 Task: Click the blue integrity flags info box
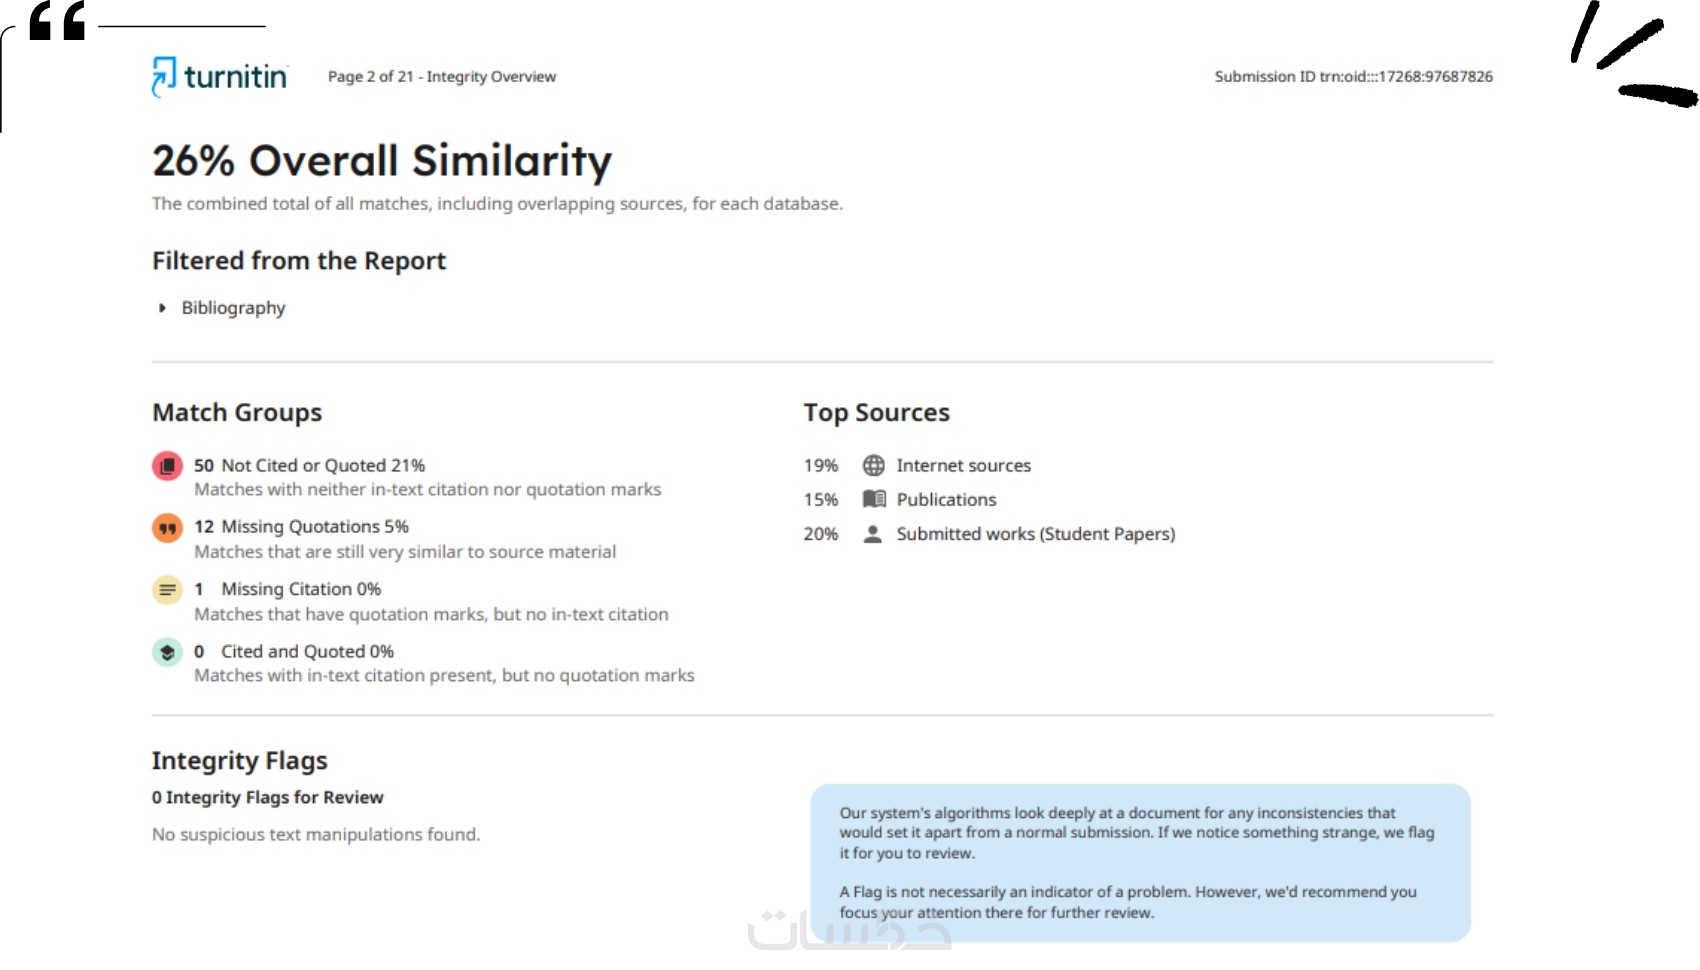coord(1140,863)
